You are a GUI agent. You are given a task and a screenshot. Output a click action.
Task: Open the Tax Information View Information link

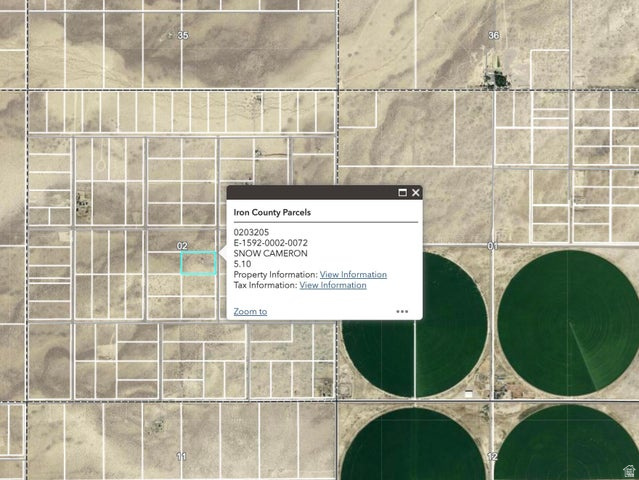pos(333,285)
